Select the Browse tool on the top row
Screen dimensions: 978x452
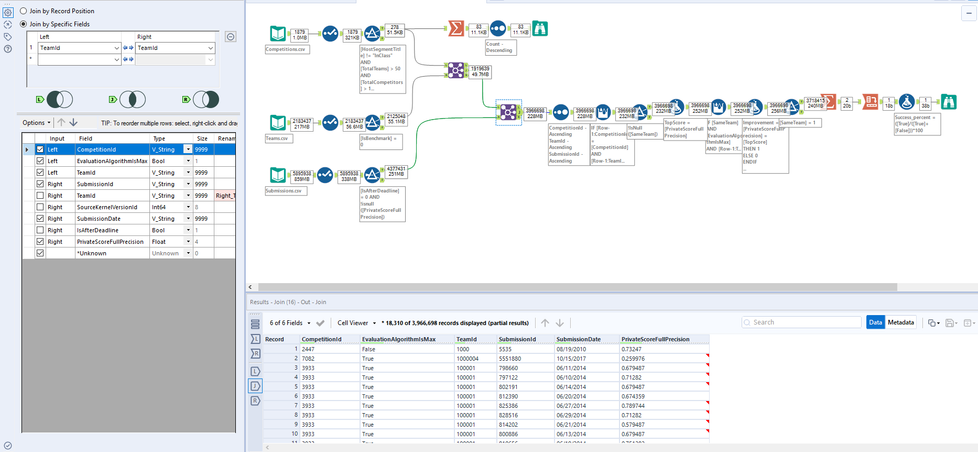click(540, 28)
